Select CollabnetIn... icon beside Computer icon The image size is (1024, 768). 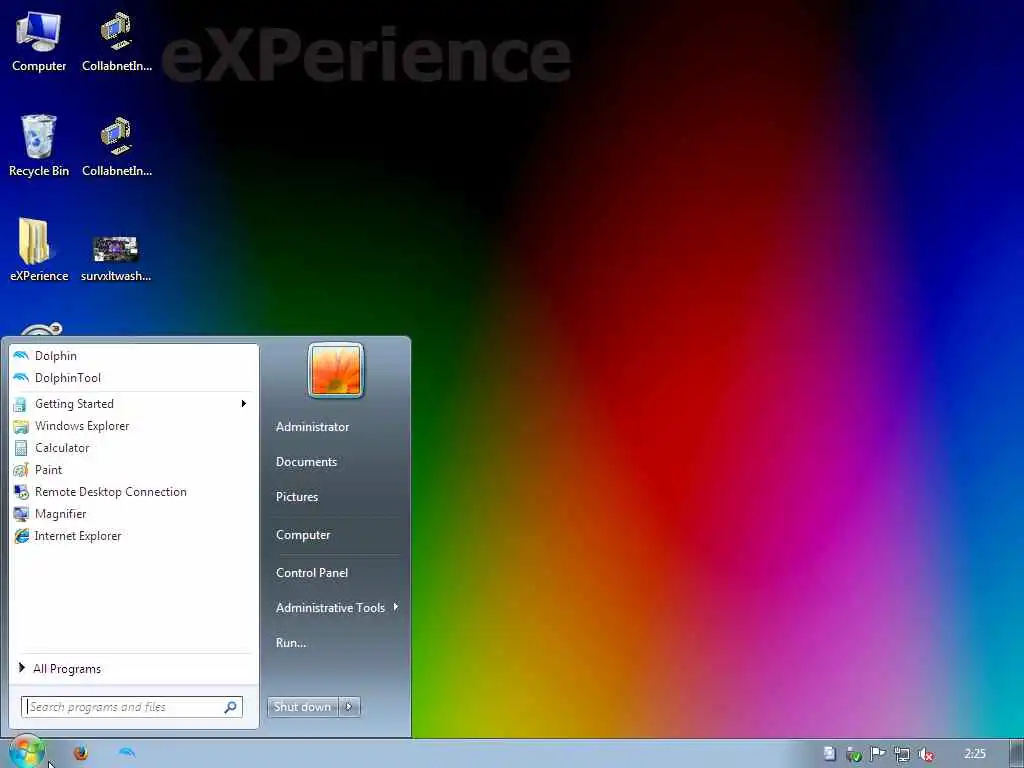pyautogui.click(x=117, y=42)
